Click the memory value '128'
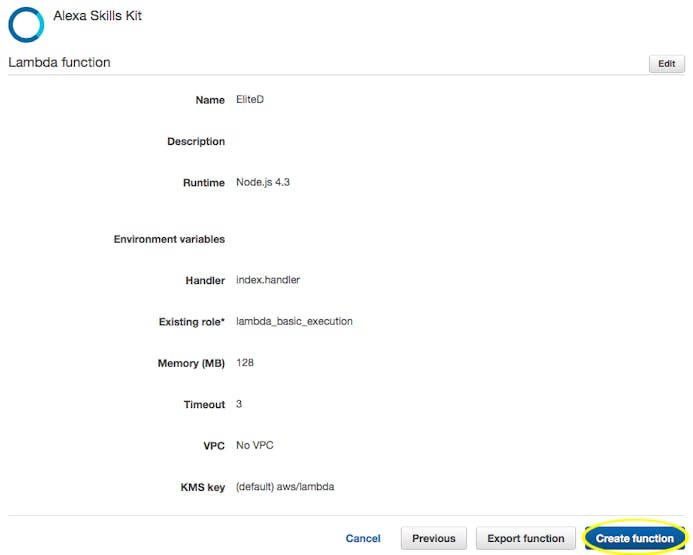The width and height of the screenshot is (693, 555). click(x=245, y=363)
